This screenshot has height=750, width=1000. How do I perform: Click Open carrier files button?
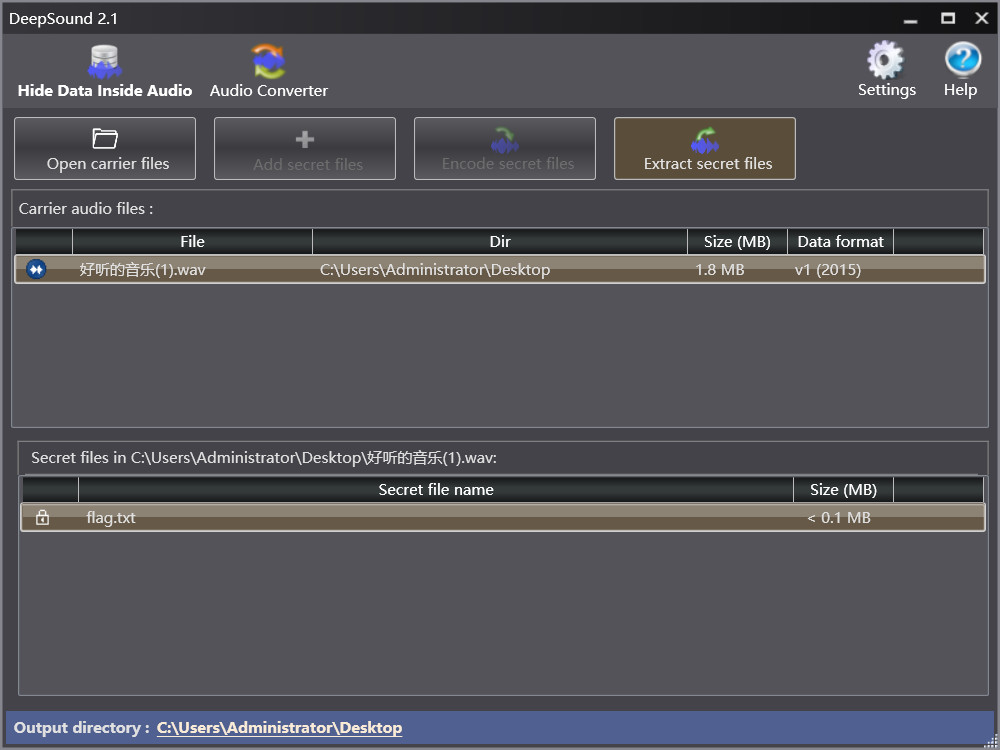pos(105,149)
